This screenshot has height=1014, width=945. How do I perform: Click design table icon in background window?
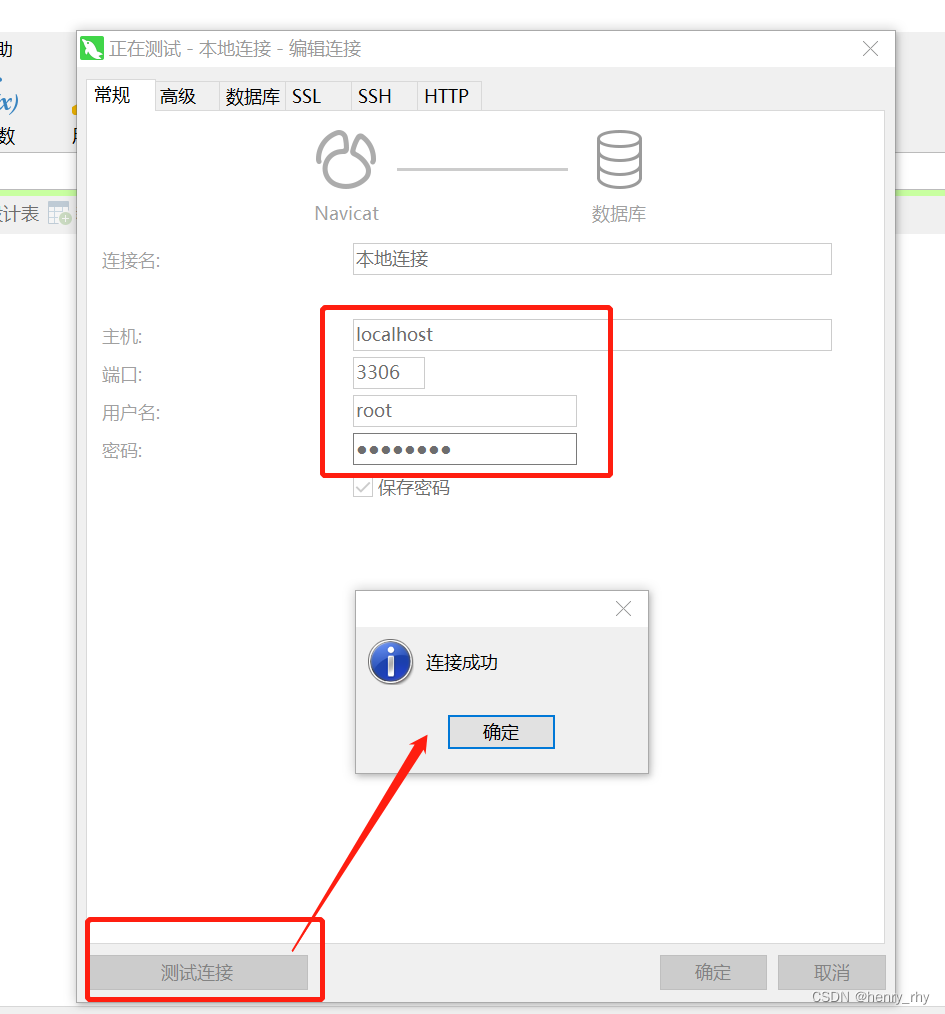(x=60, y=213)
